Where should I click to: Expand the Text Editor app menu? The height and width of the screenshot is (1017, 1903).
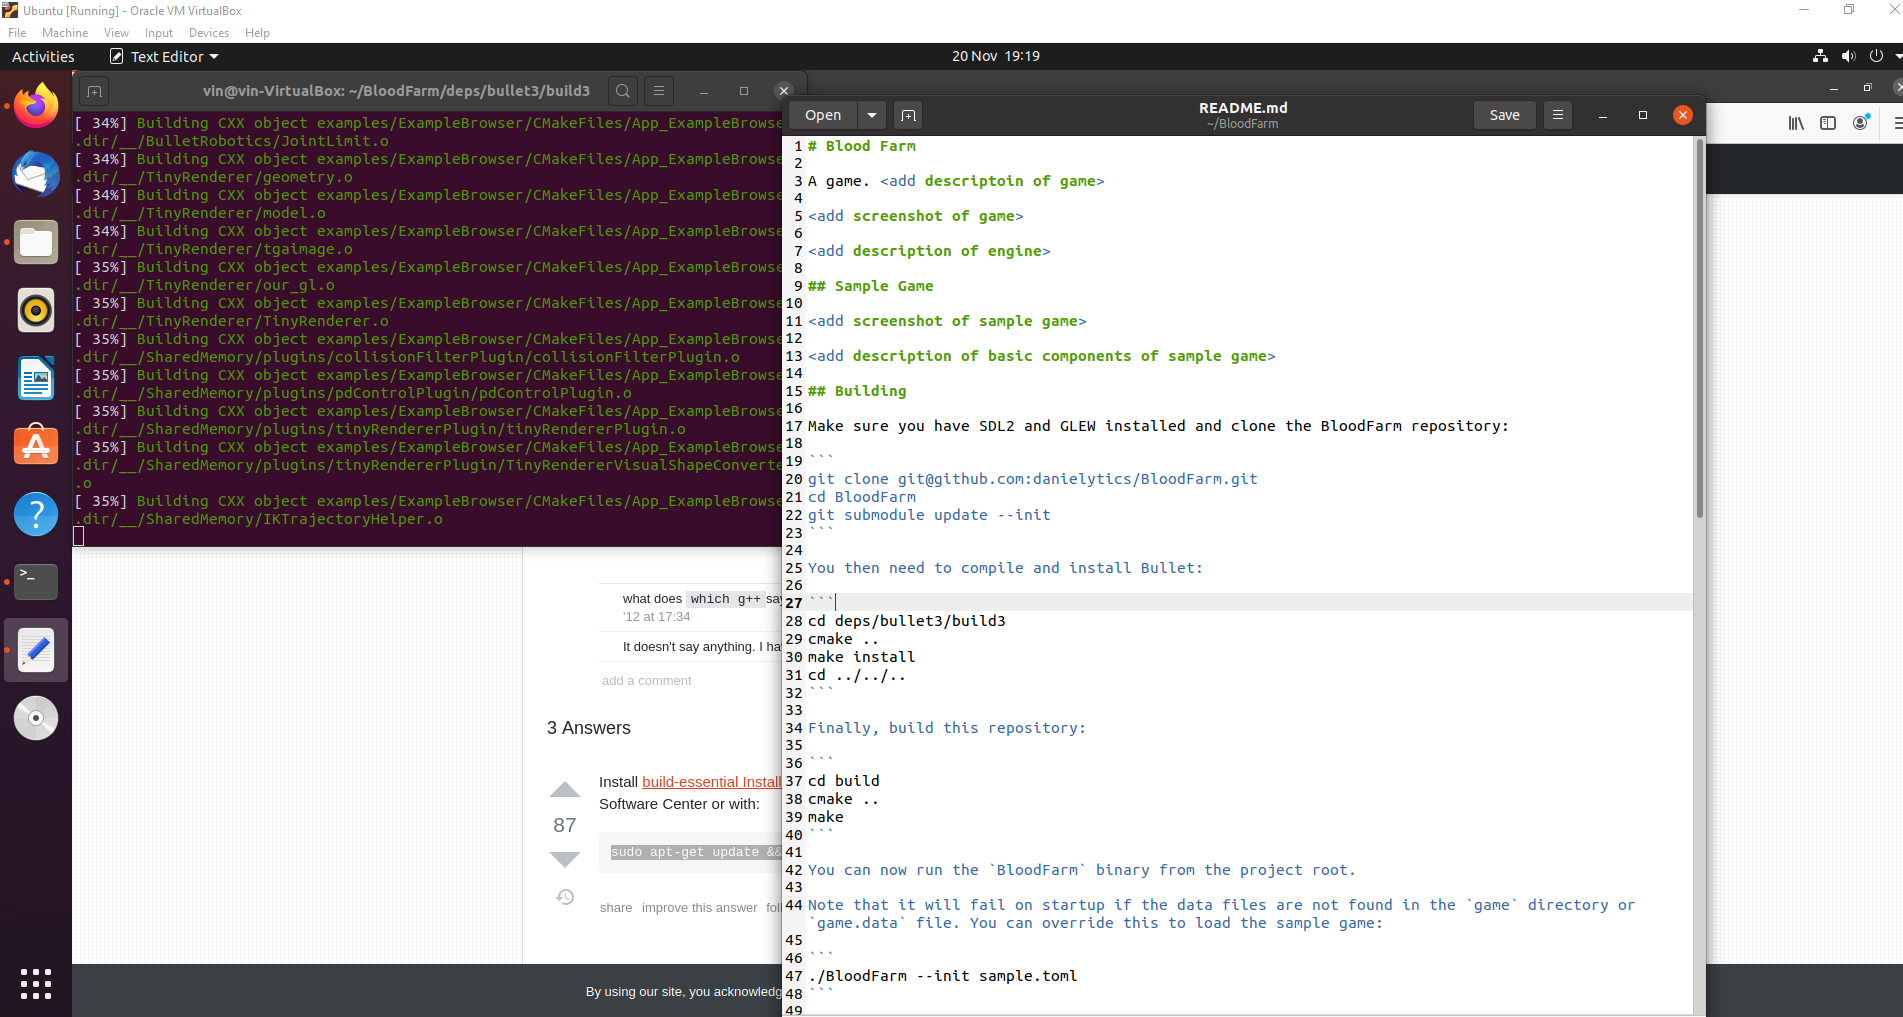[x=164, y=57]
